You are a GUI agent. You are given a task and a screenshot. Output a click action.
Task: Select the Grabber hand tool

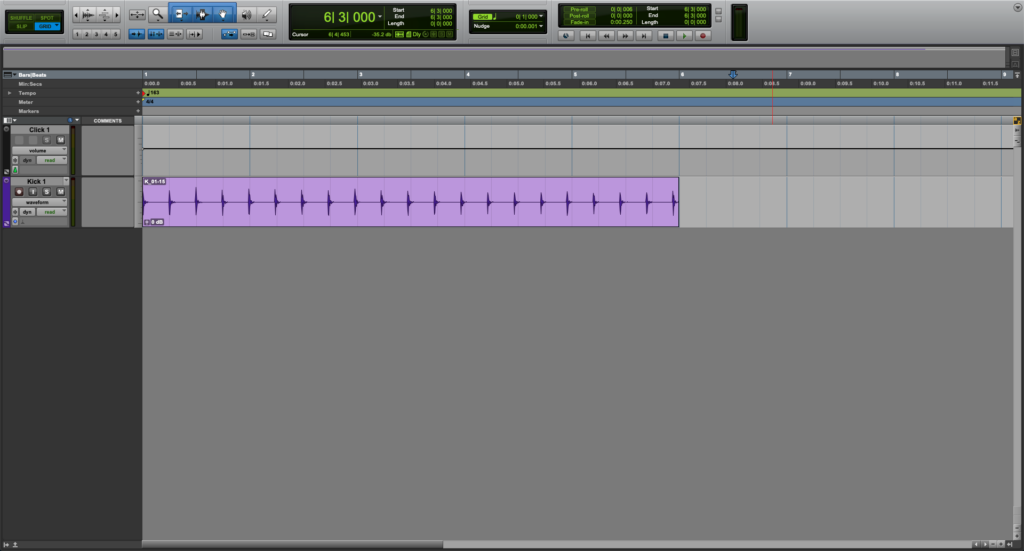tap(223, 14)
